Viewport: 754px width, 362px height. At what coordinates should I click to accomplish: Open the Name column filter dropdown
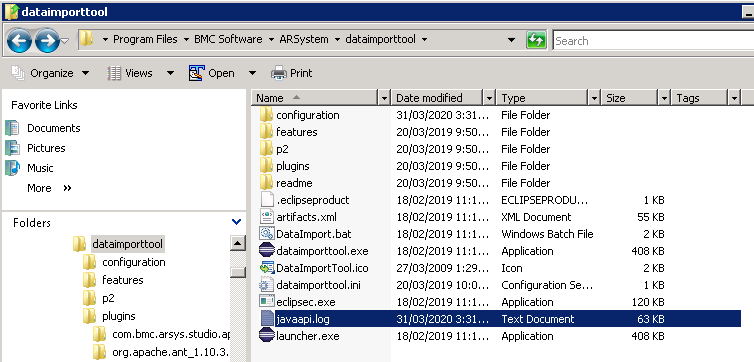pos(384,98)
